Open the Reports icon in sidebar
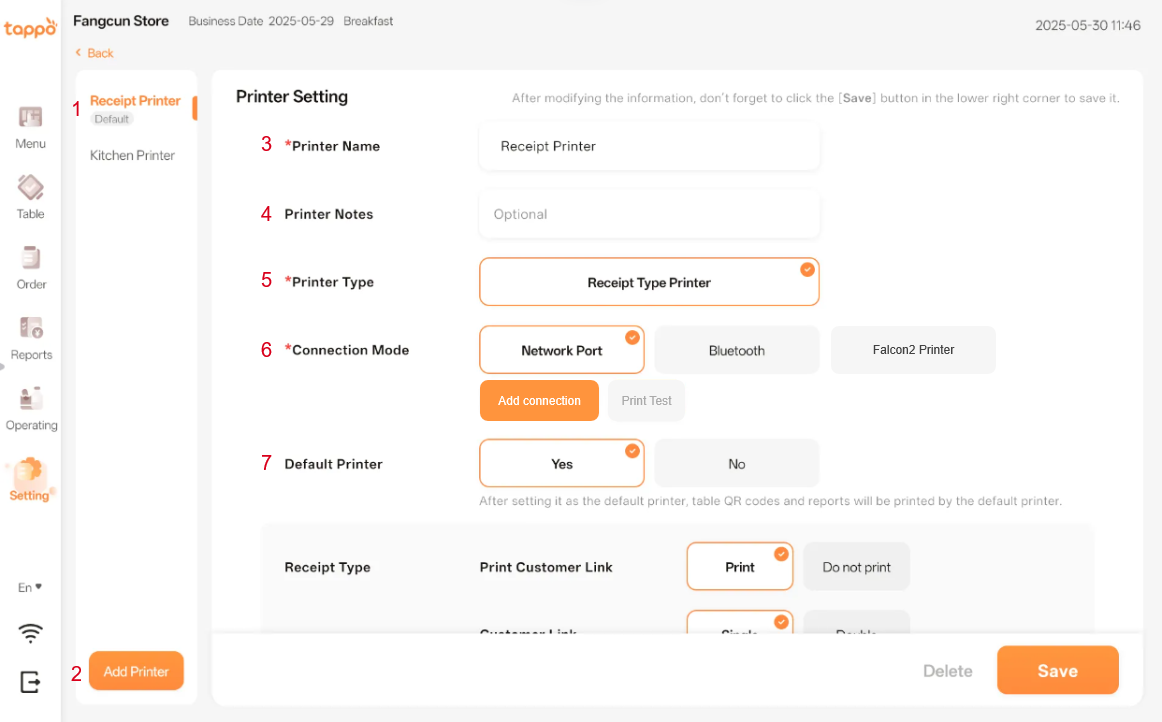 pos(30,328)
